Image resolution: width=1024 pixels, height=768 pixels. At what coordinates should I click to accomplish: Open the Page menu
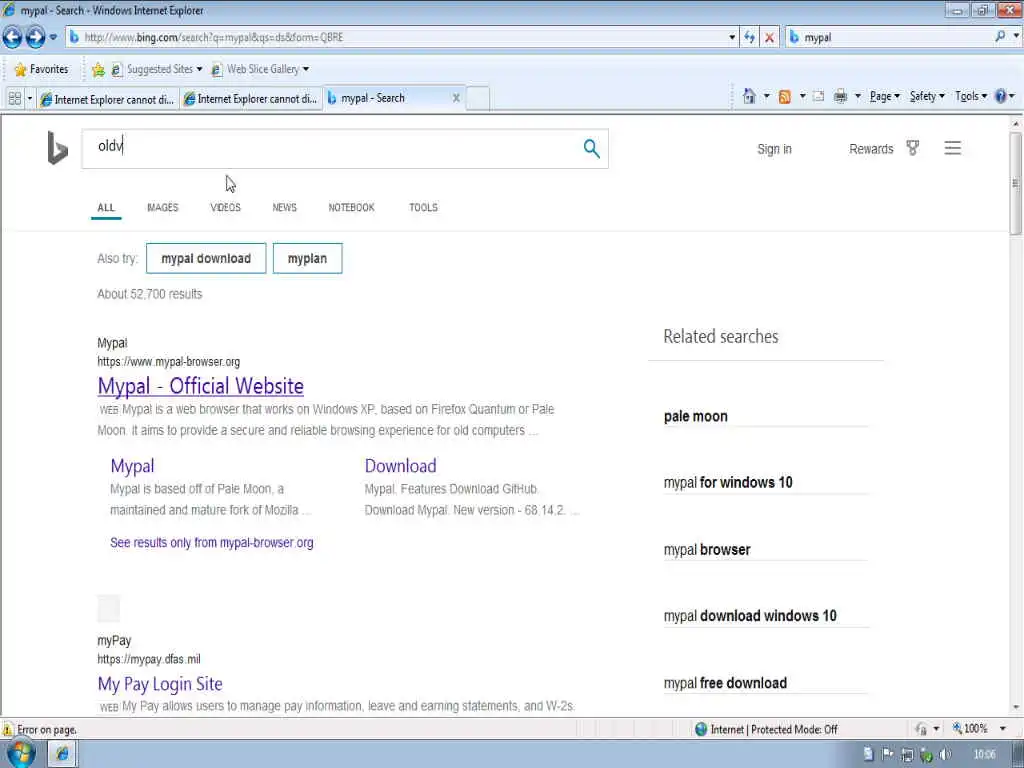885,97
